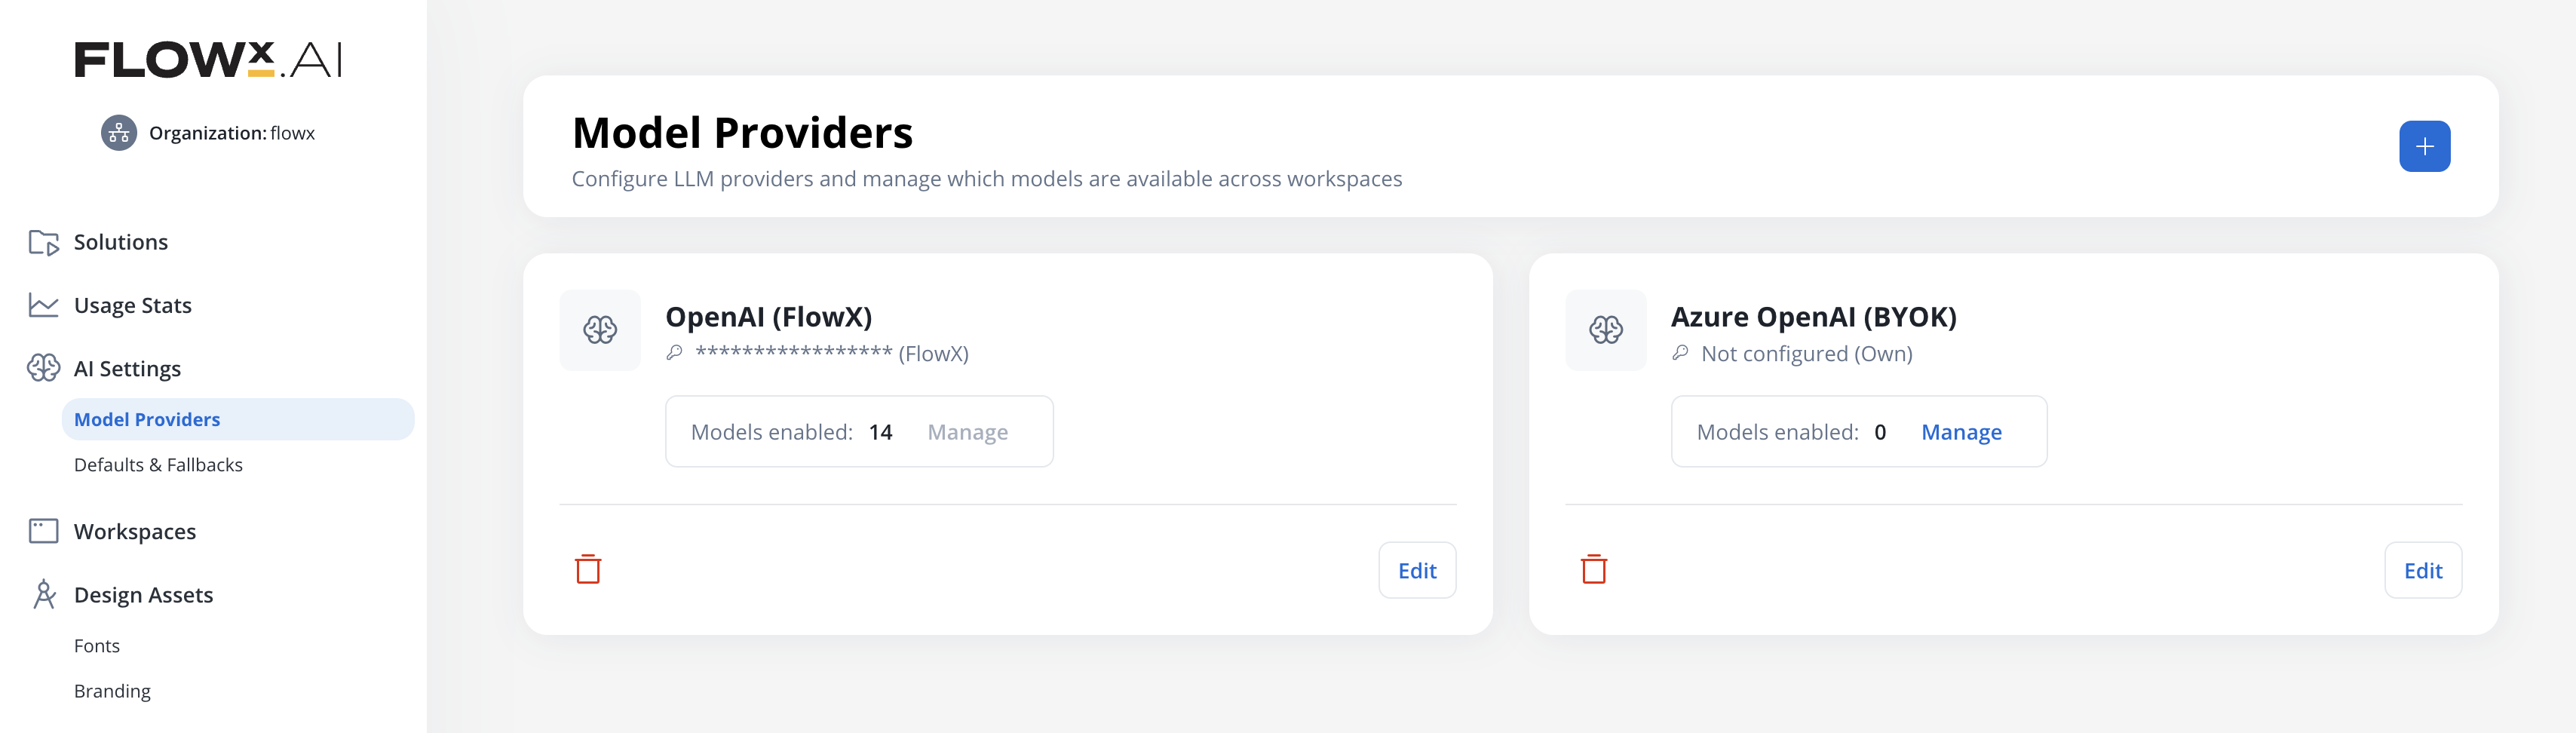Click the Design Assets compass icon
This screenshot has height=733, width=2576.
click(44, 594)
